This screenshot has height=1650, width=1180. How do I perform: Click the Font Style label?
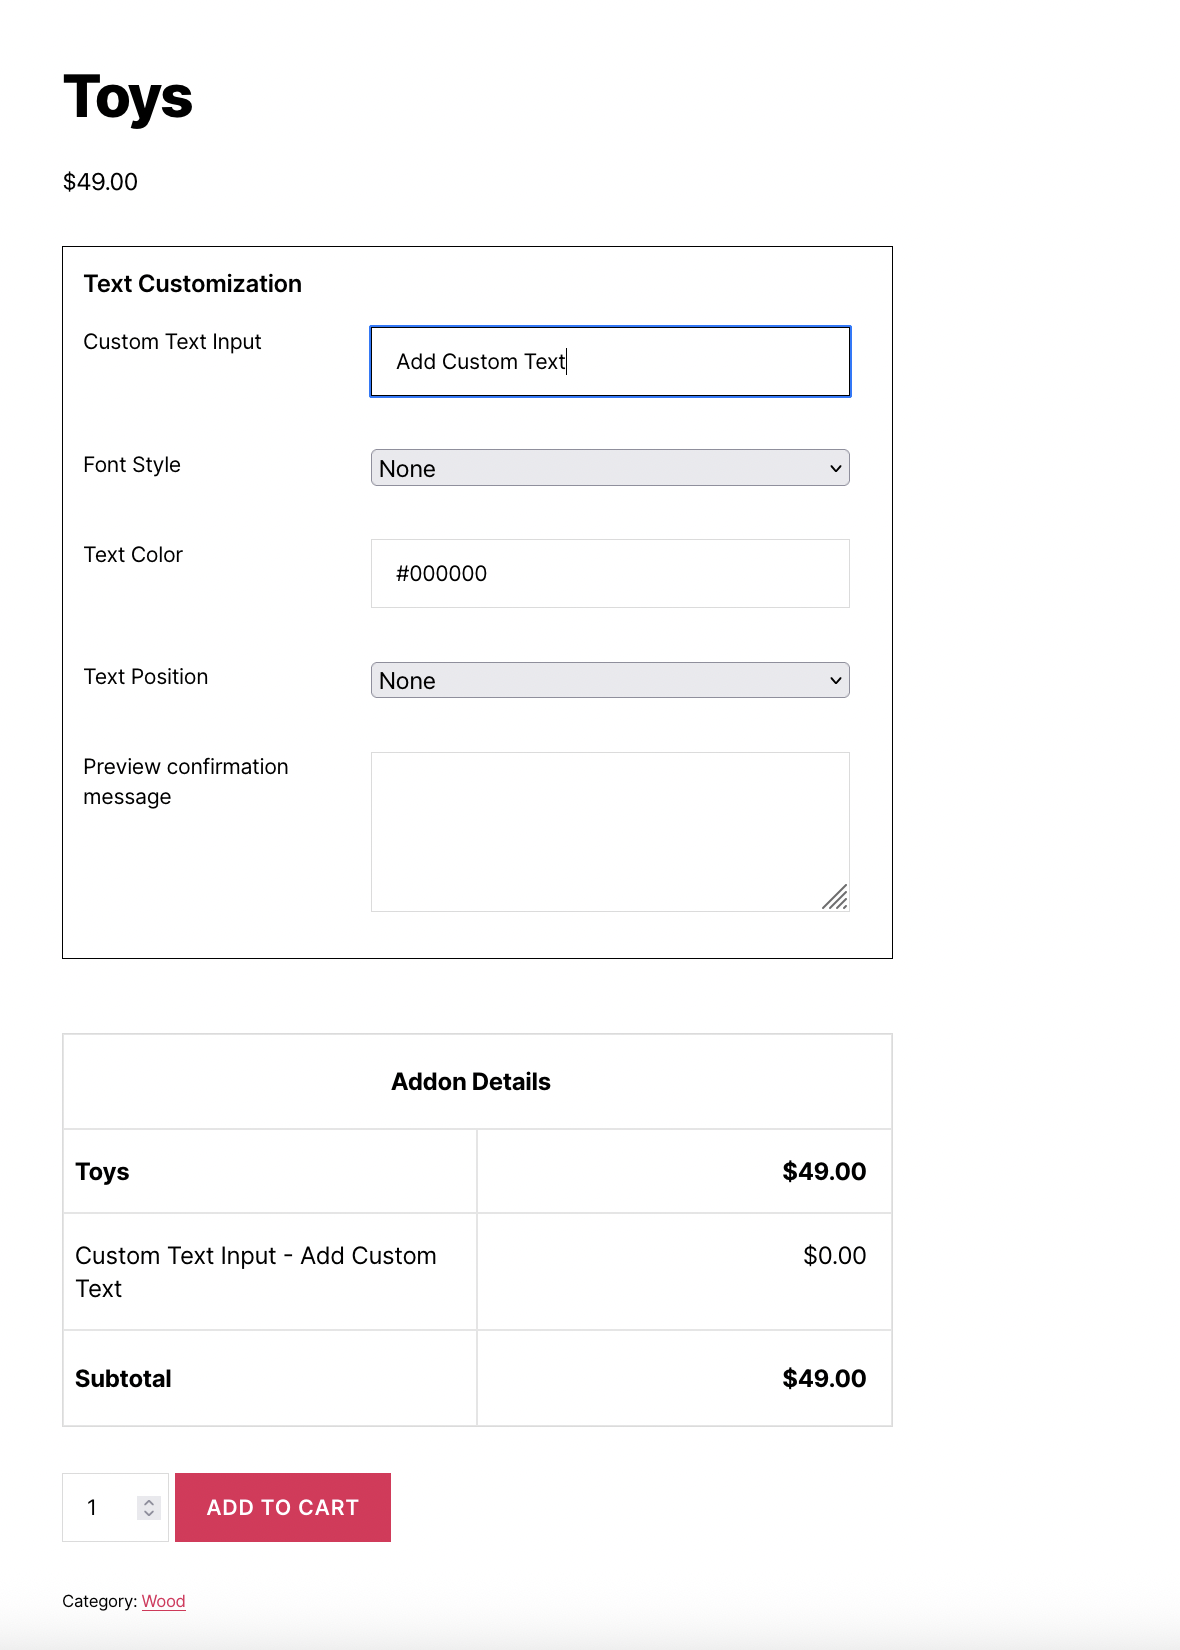click(132, 465)
